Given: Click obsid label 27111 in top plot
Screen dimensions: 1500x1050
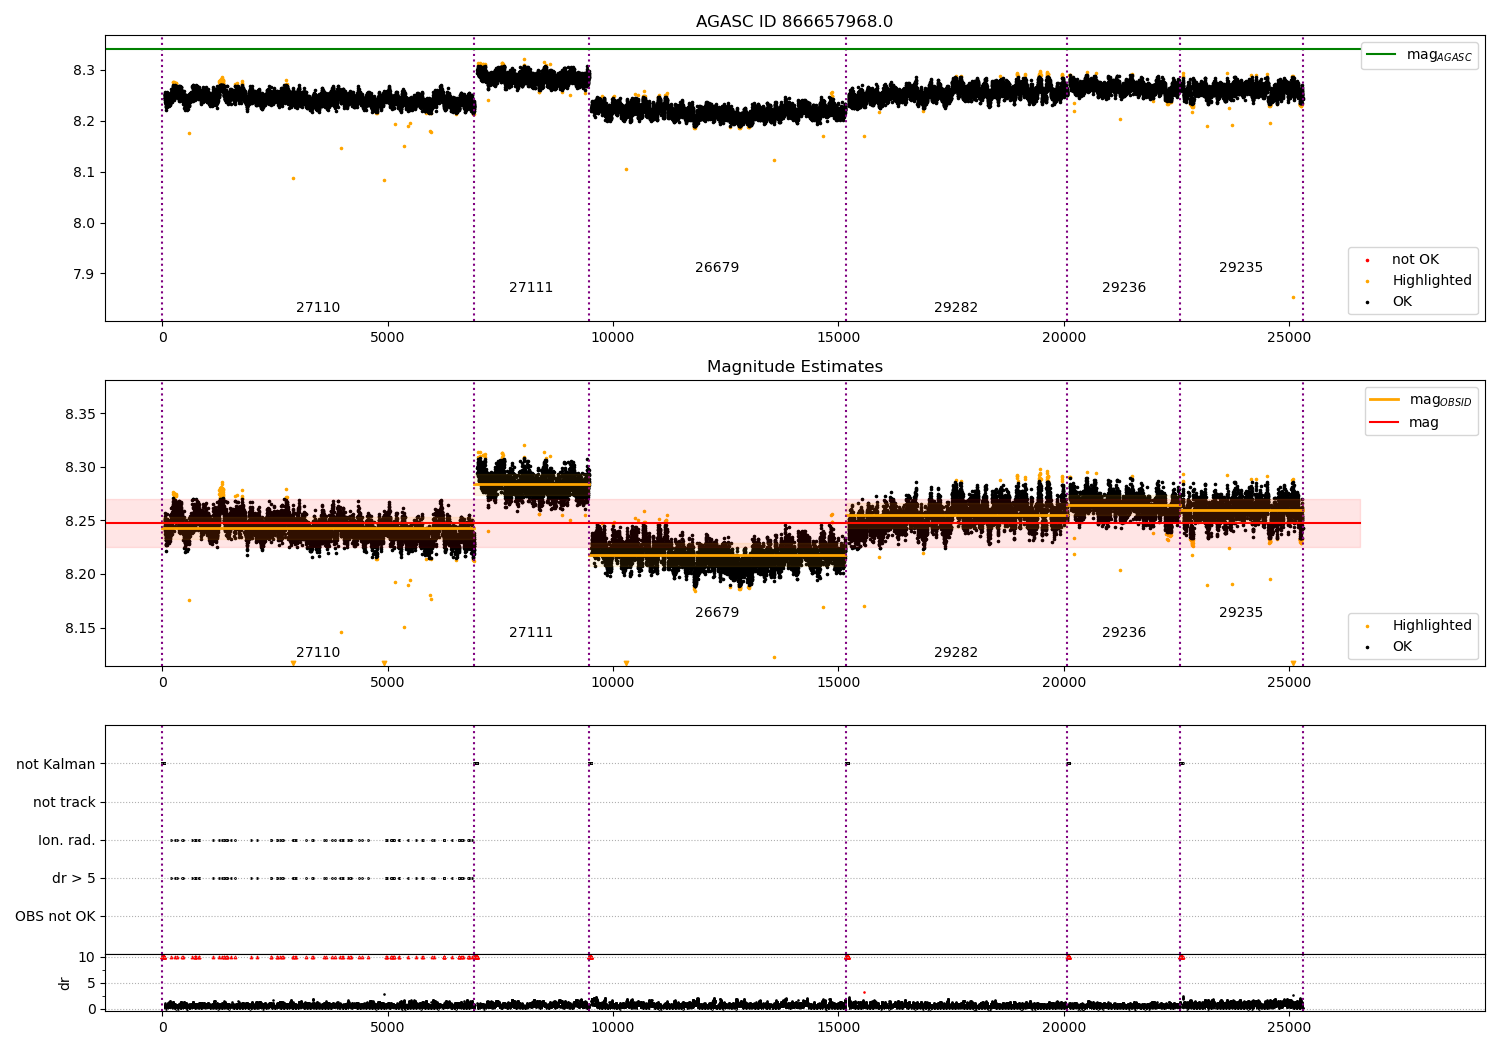Looking at the screenshot, I should click(531, 288).
